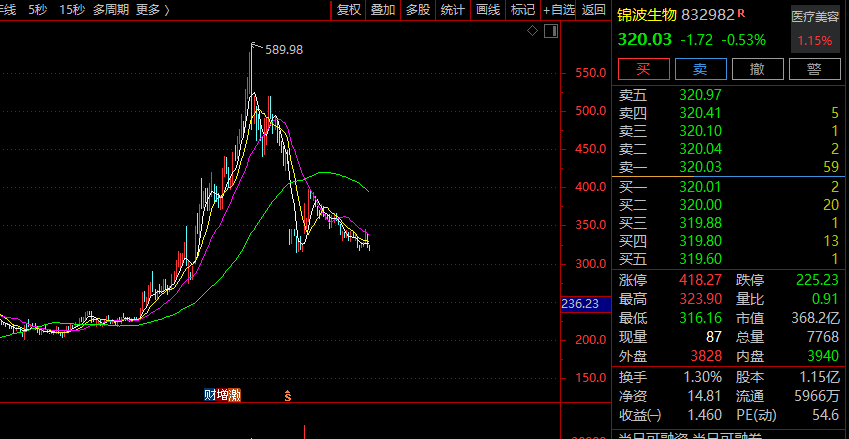849x439 pixels.
Task: Toggle 复权 price adjustment
Action: point(349,10)
